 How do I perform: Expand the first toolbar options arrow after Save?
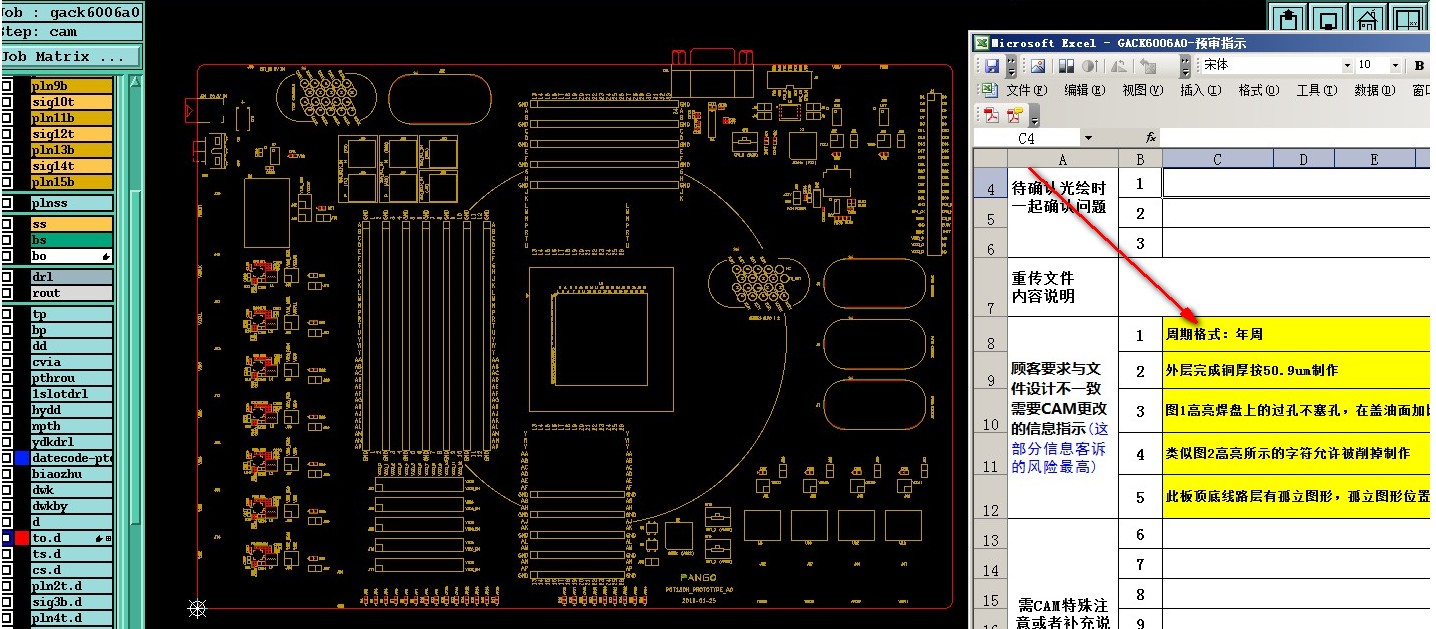click(x=1011, y=66)
